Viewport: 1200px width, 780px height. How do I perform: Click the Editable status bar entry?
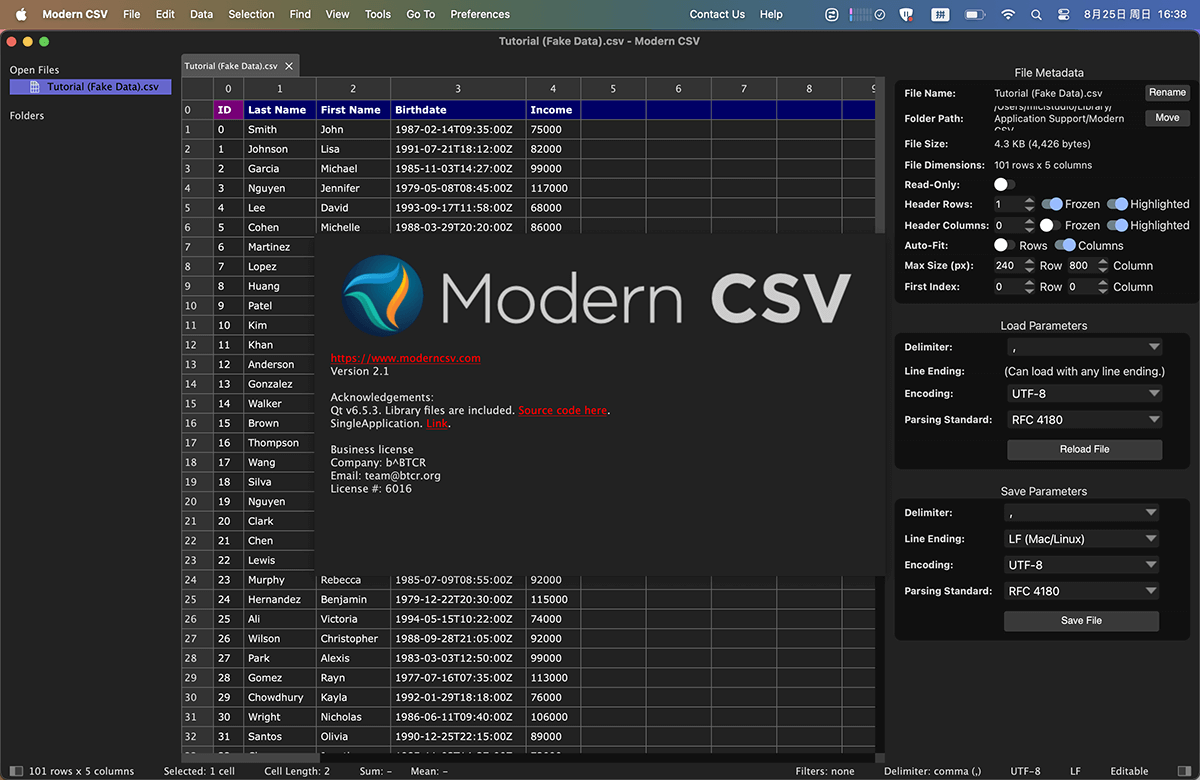(x=1129, y=771)
